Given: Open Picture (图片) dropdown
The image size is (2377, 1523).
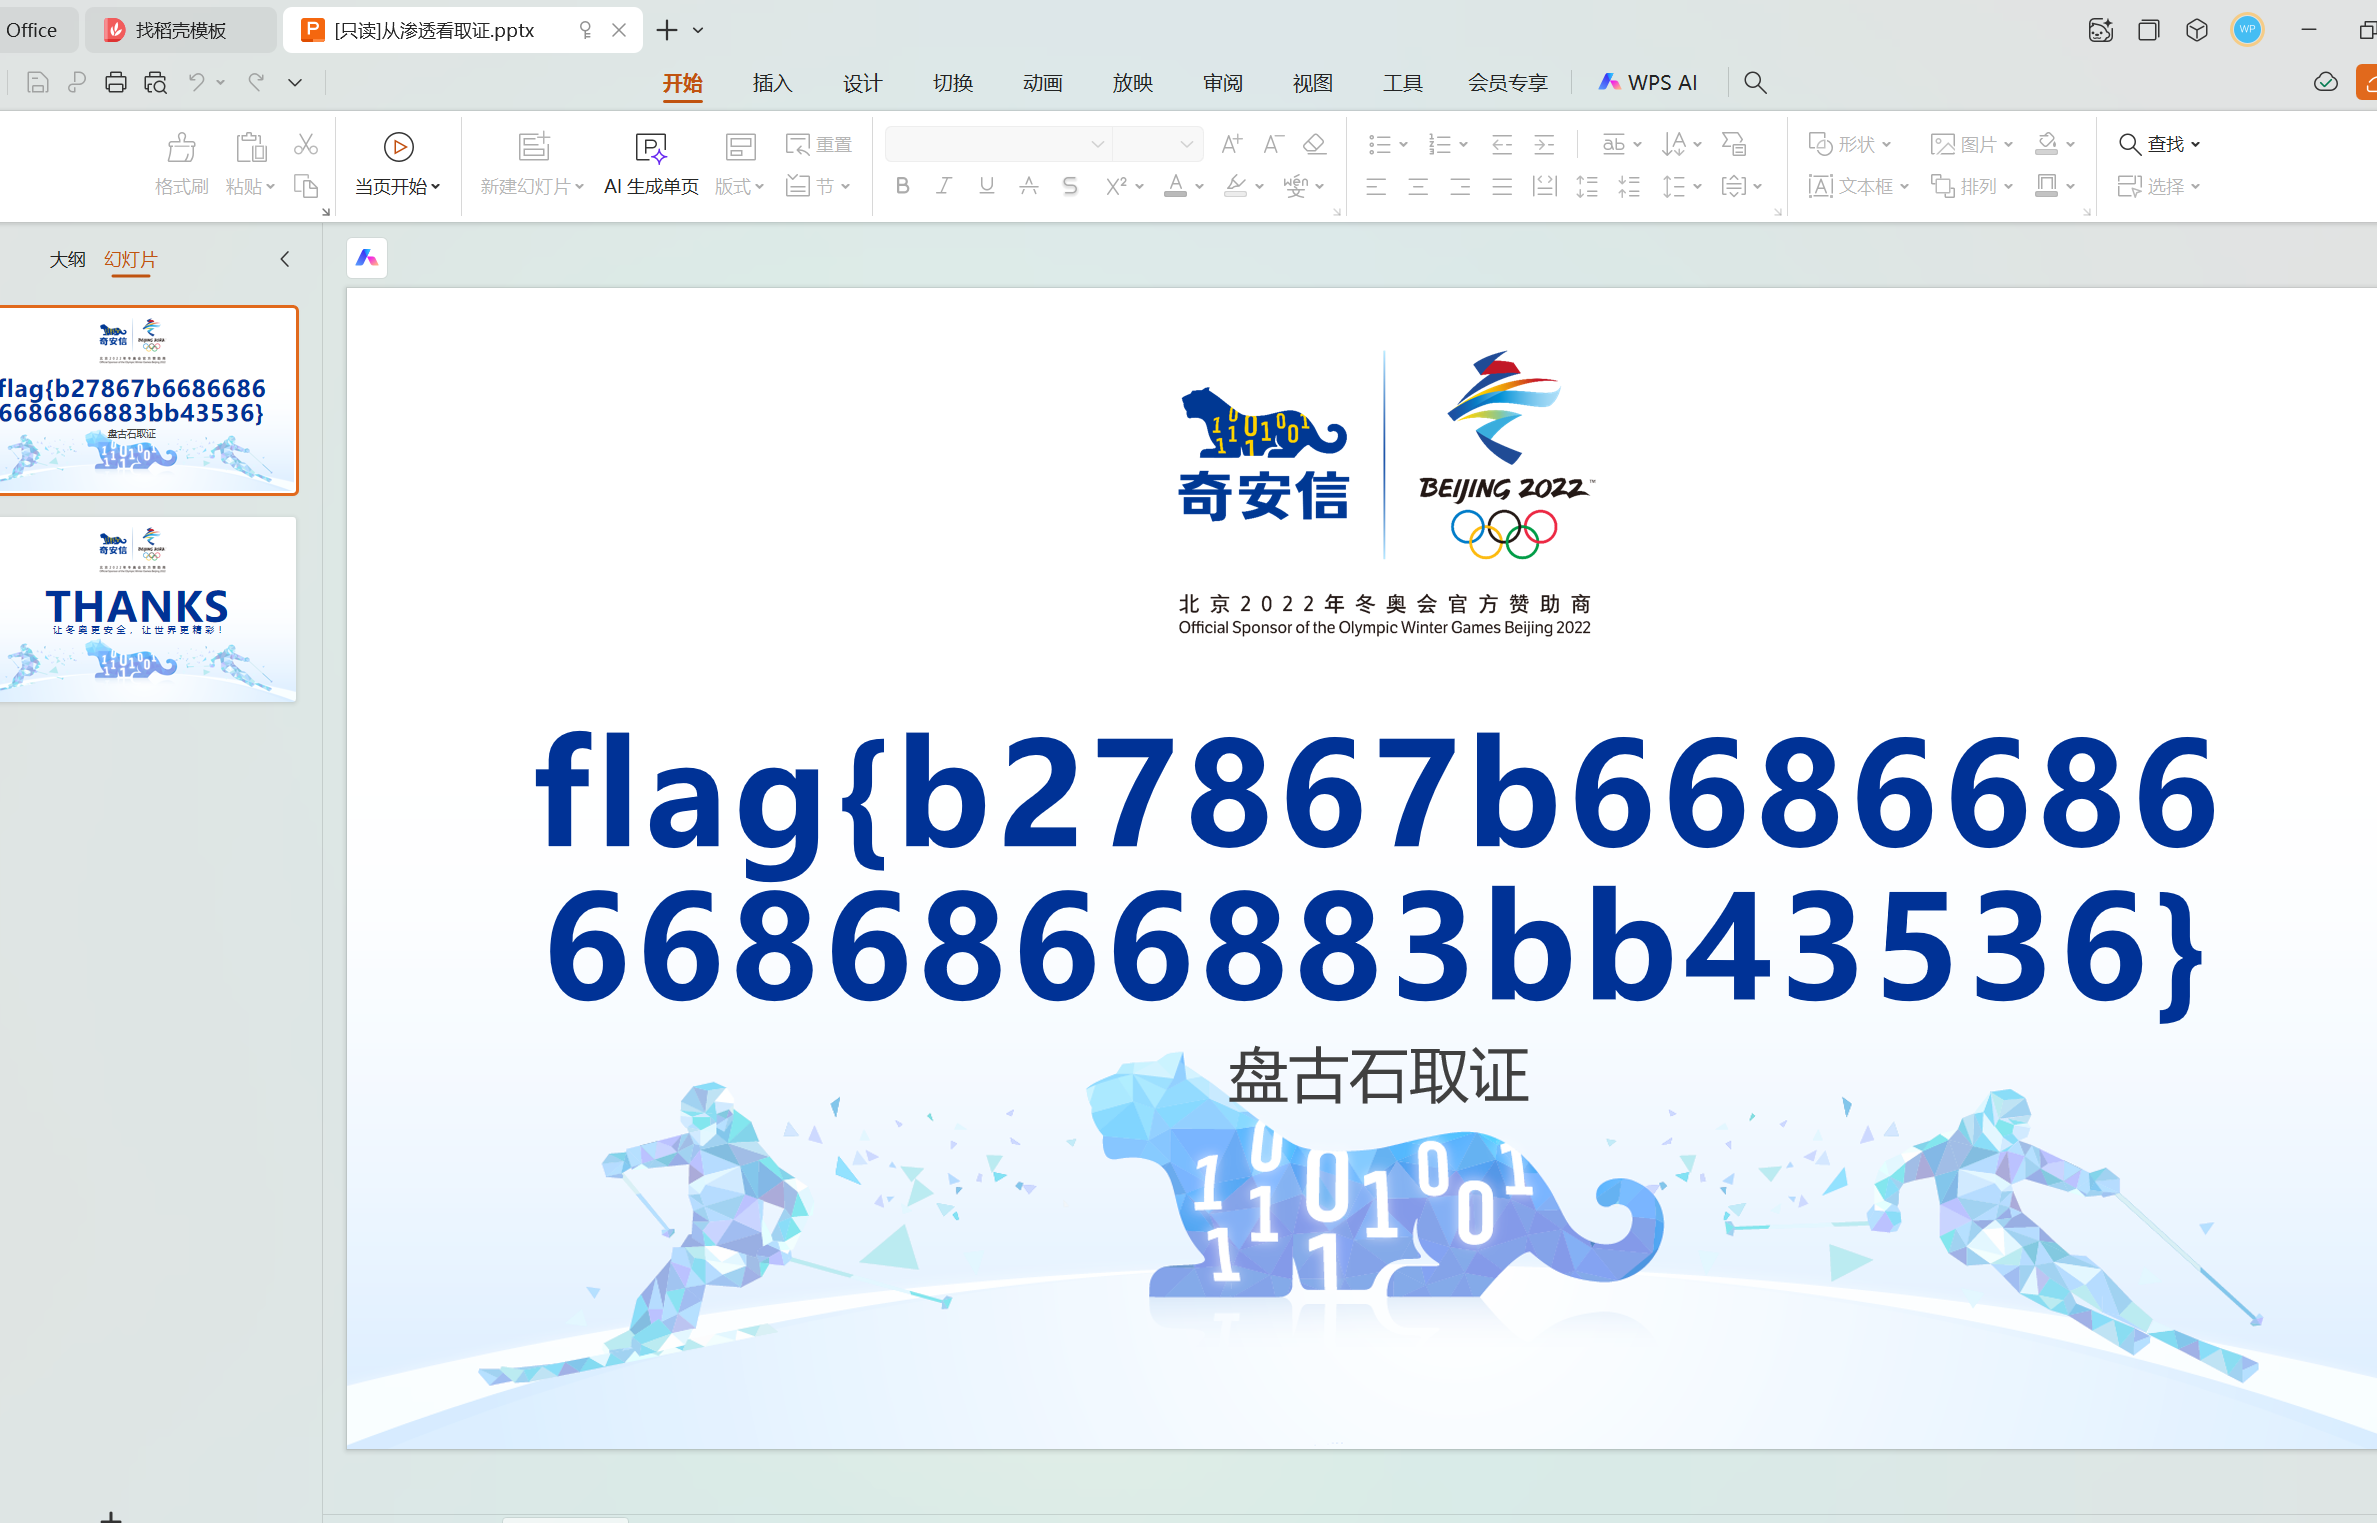Looking at the screenshot, I should coord(1971,145).
